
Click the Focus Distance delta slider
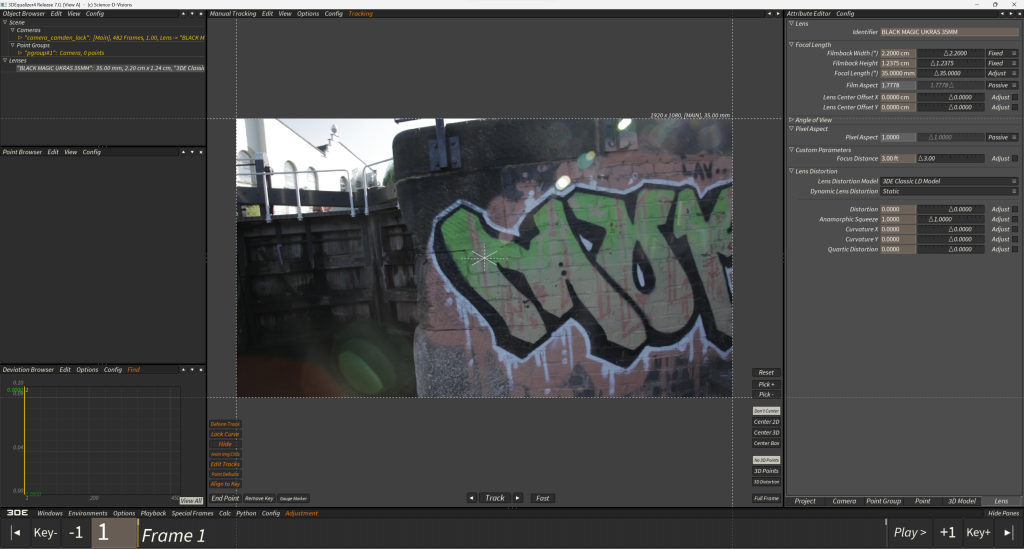point(950,159)
